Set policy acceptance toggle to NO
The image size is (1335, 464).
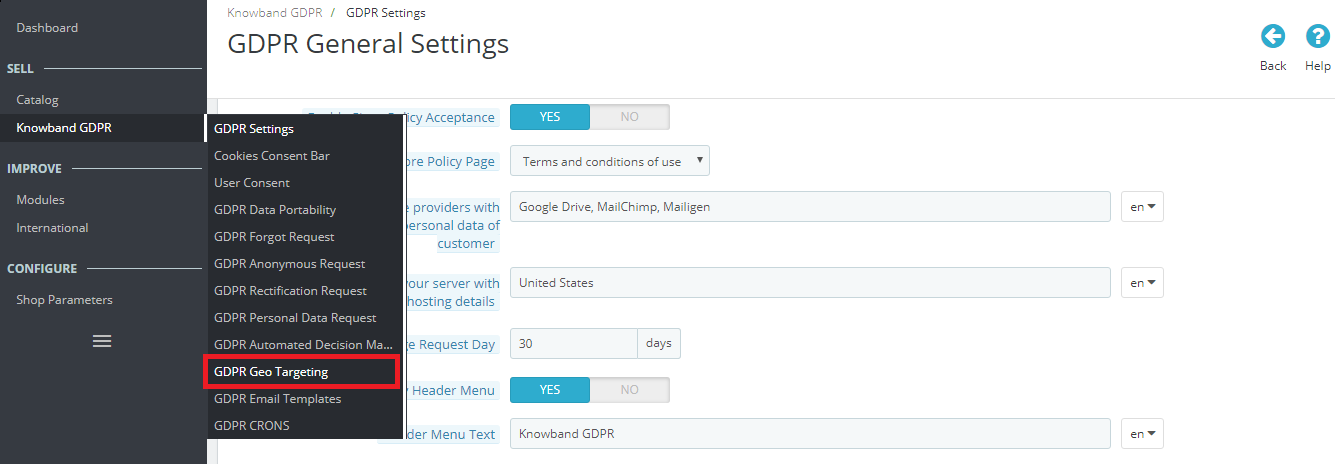[x=629, y=117]
